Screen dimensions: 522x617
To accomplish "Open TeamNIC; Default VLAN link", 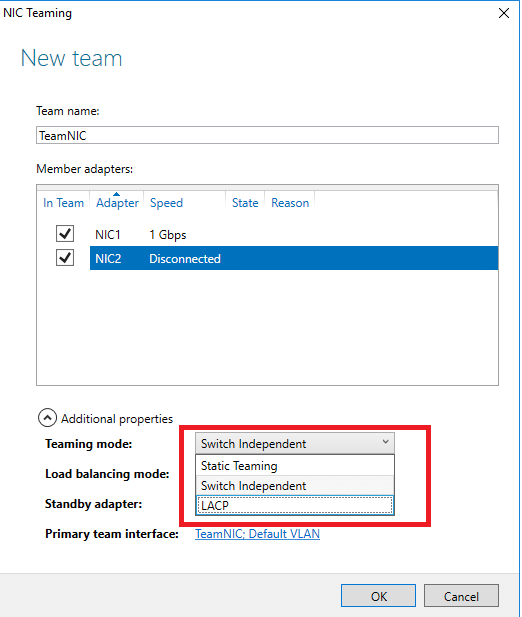I will (257, 534).
